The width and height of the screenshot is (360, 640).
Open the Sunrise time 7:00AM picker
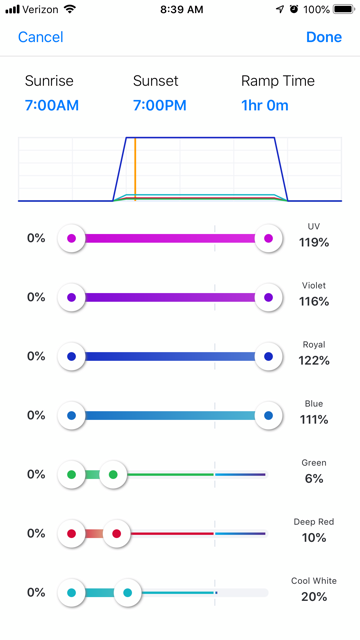(x=51, y=105)
